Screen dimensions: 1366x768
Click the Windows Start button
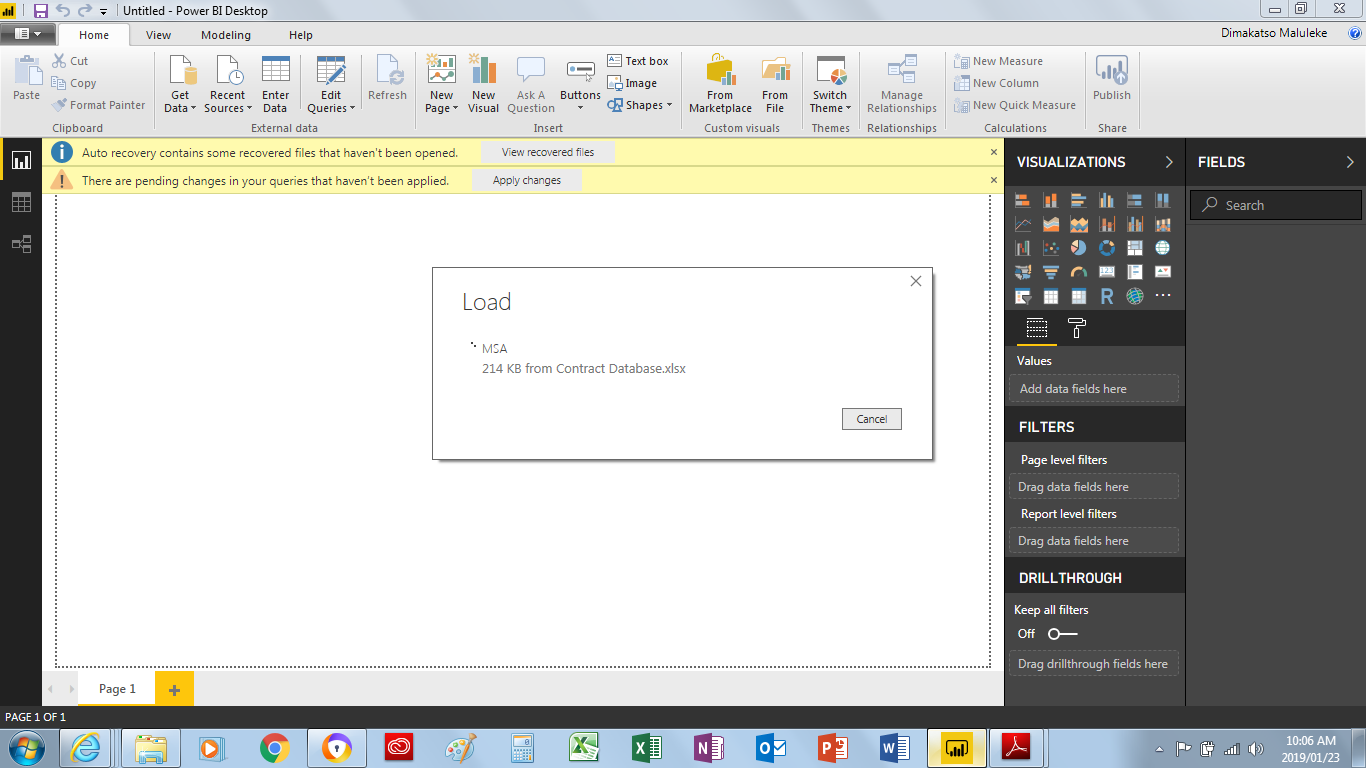[x=26, y=748]
